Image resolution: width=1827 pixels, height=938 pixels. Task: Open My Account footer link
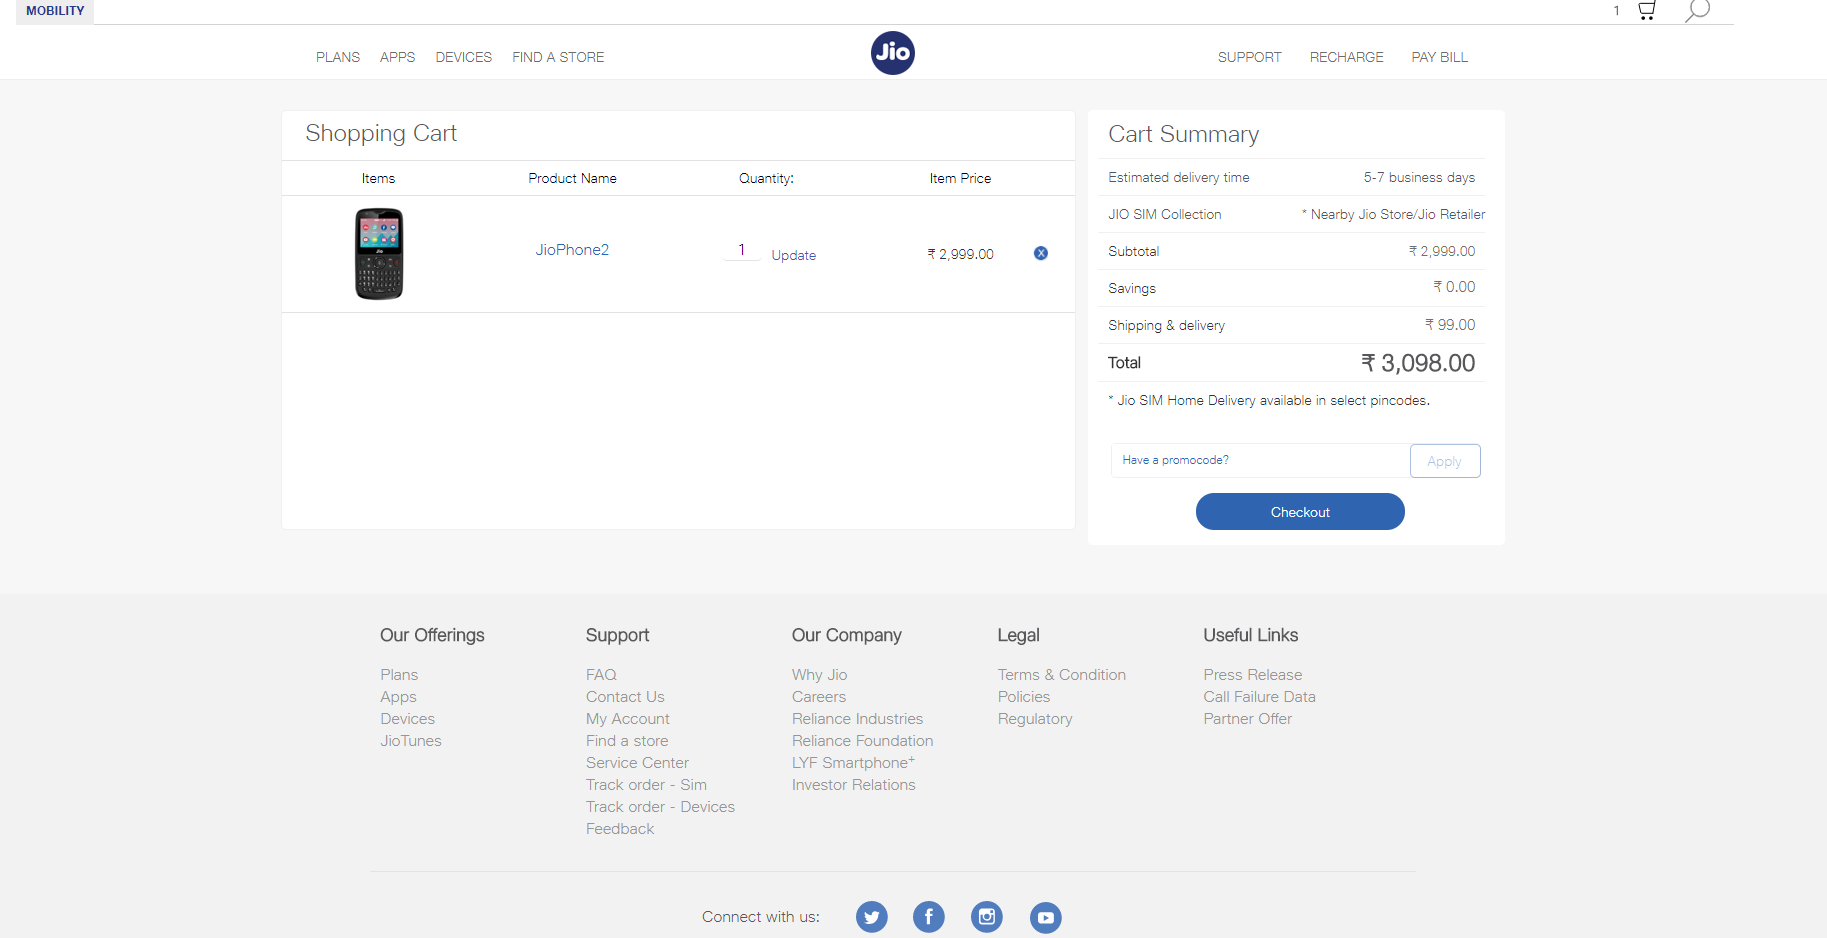click(628, 719)
